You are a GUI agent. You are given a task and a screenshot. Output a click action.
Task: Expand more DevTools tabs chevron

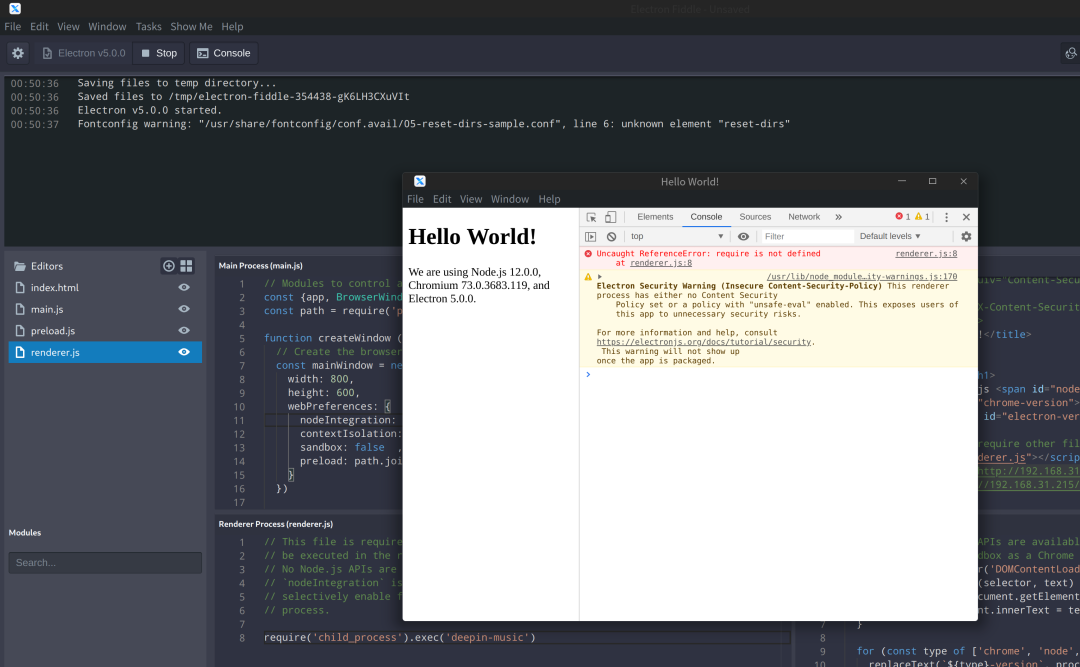coord(838,217)
